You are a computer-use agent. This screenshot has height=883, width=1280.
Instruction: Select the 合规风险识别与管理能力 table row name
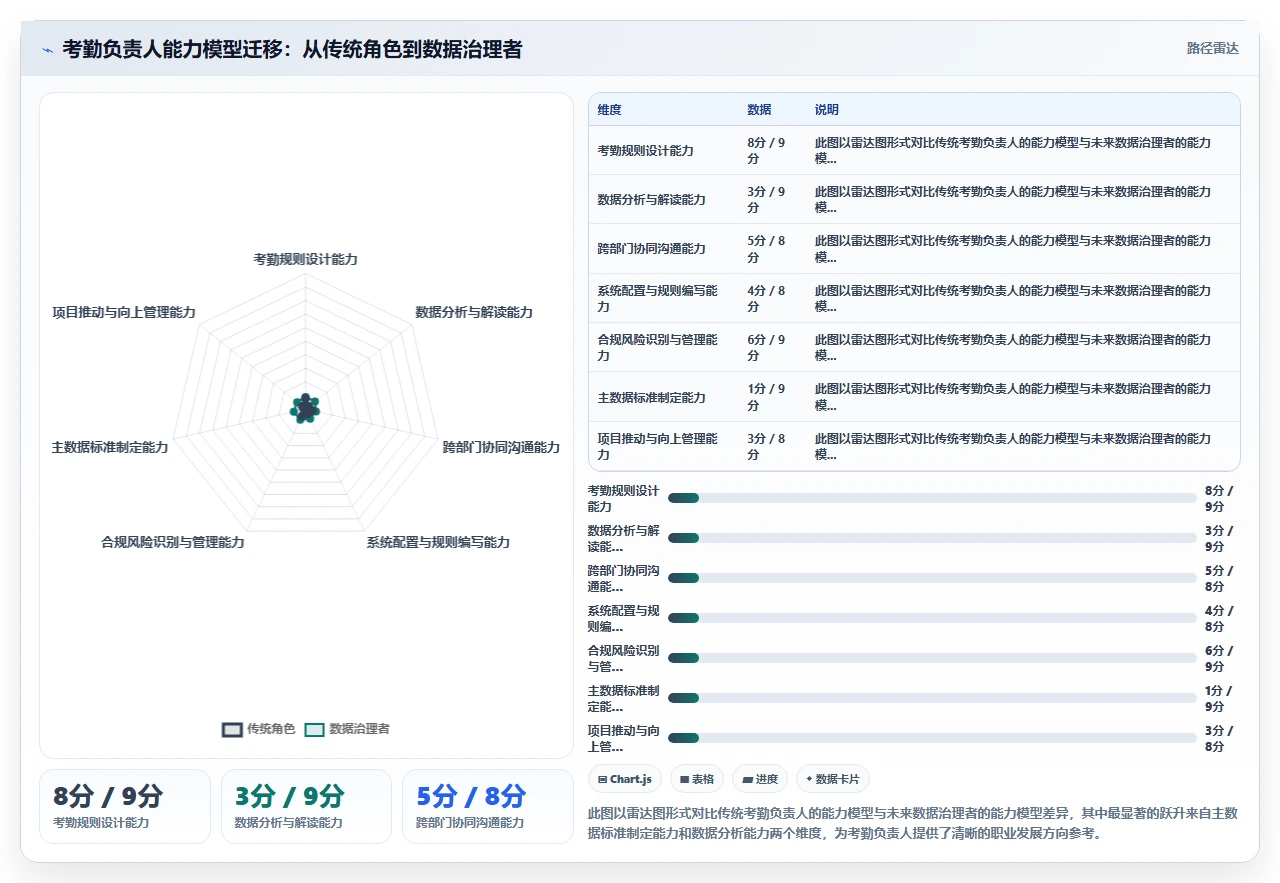pyautogui.click(x=658, y=348)
